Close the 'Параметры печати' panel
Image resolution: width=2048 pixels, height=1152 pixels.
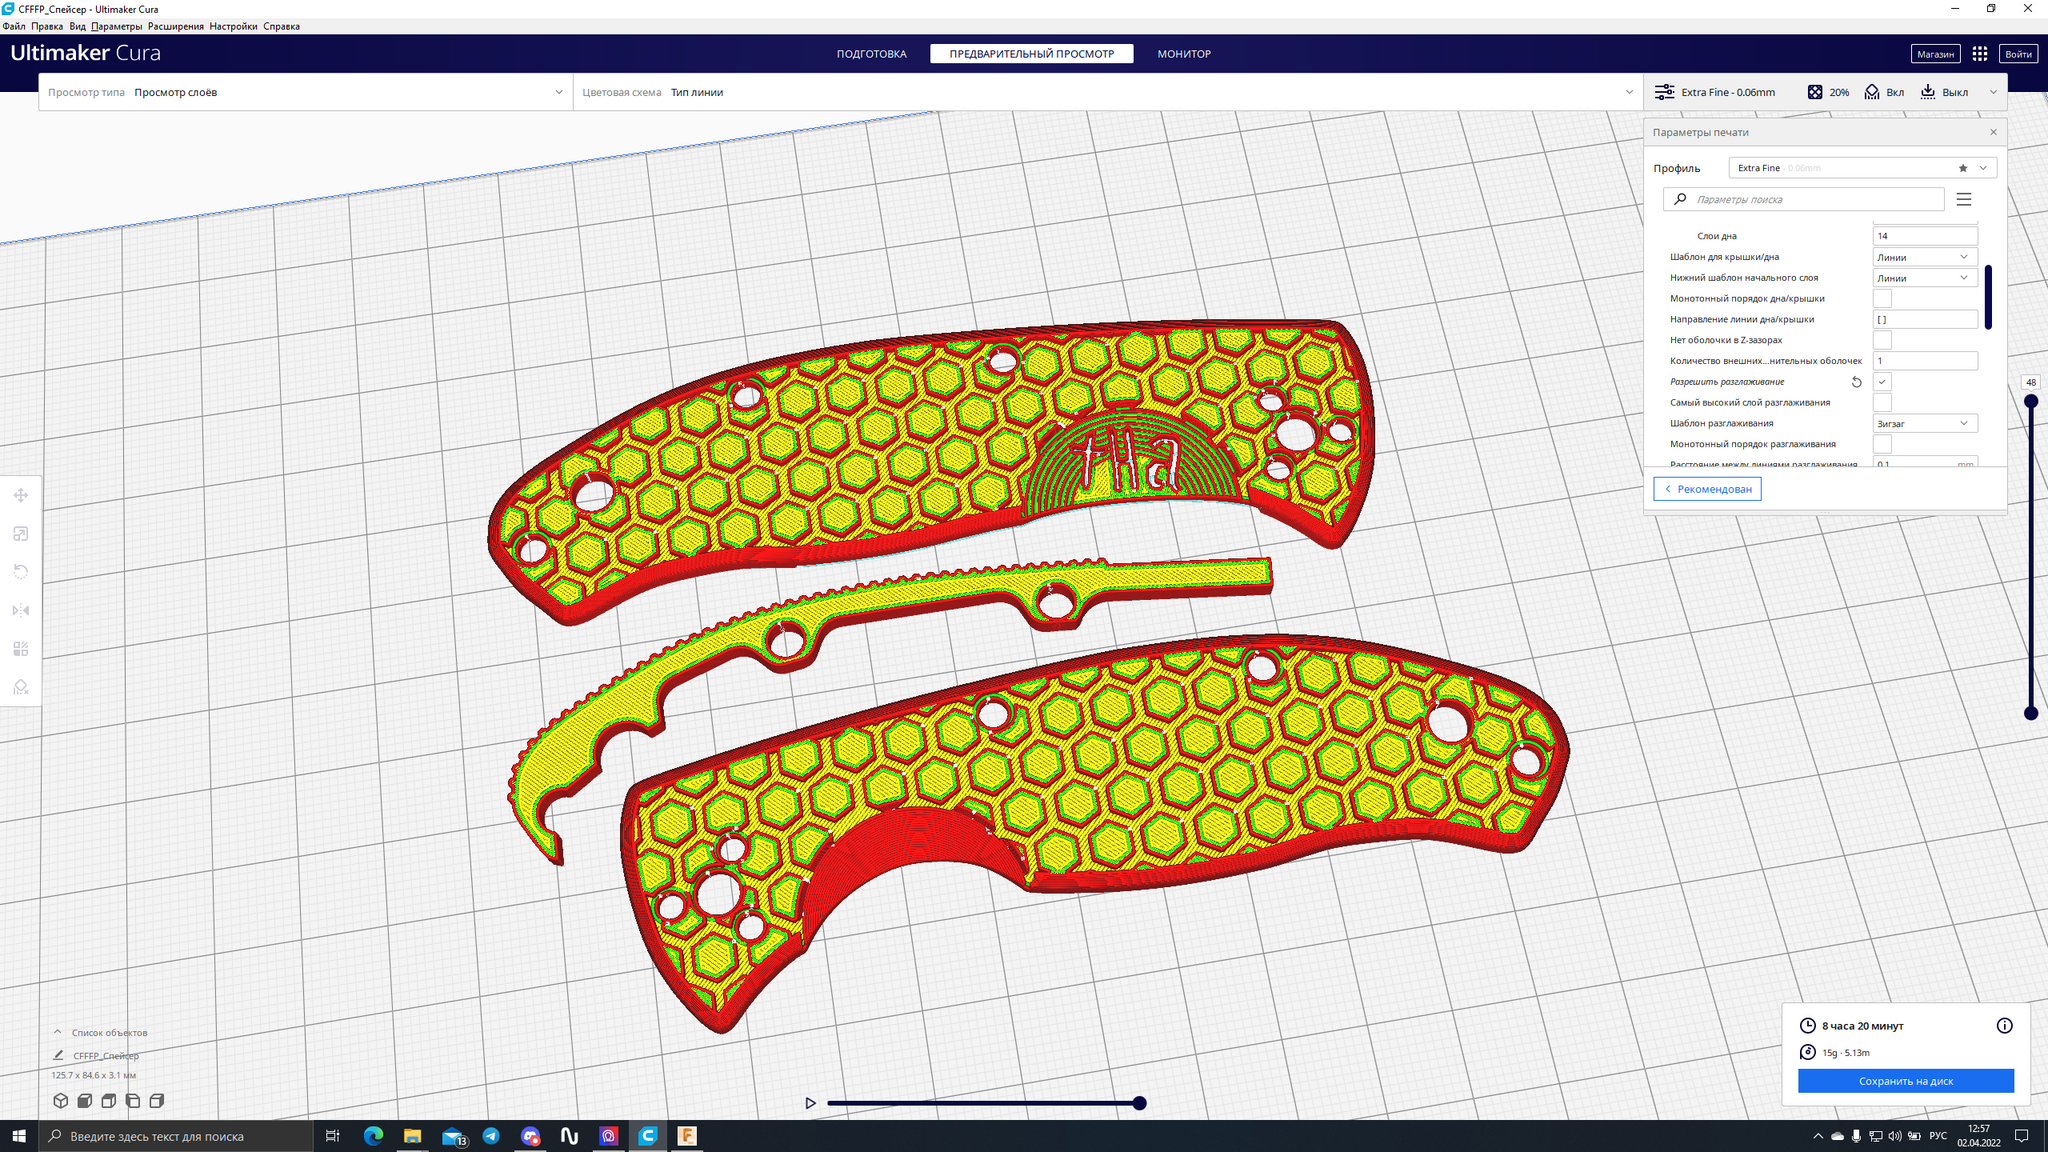click(x=1993, y=132)
